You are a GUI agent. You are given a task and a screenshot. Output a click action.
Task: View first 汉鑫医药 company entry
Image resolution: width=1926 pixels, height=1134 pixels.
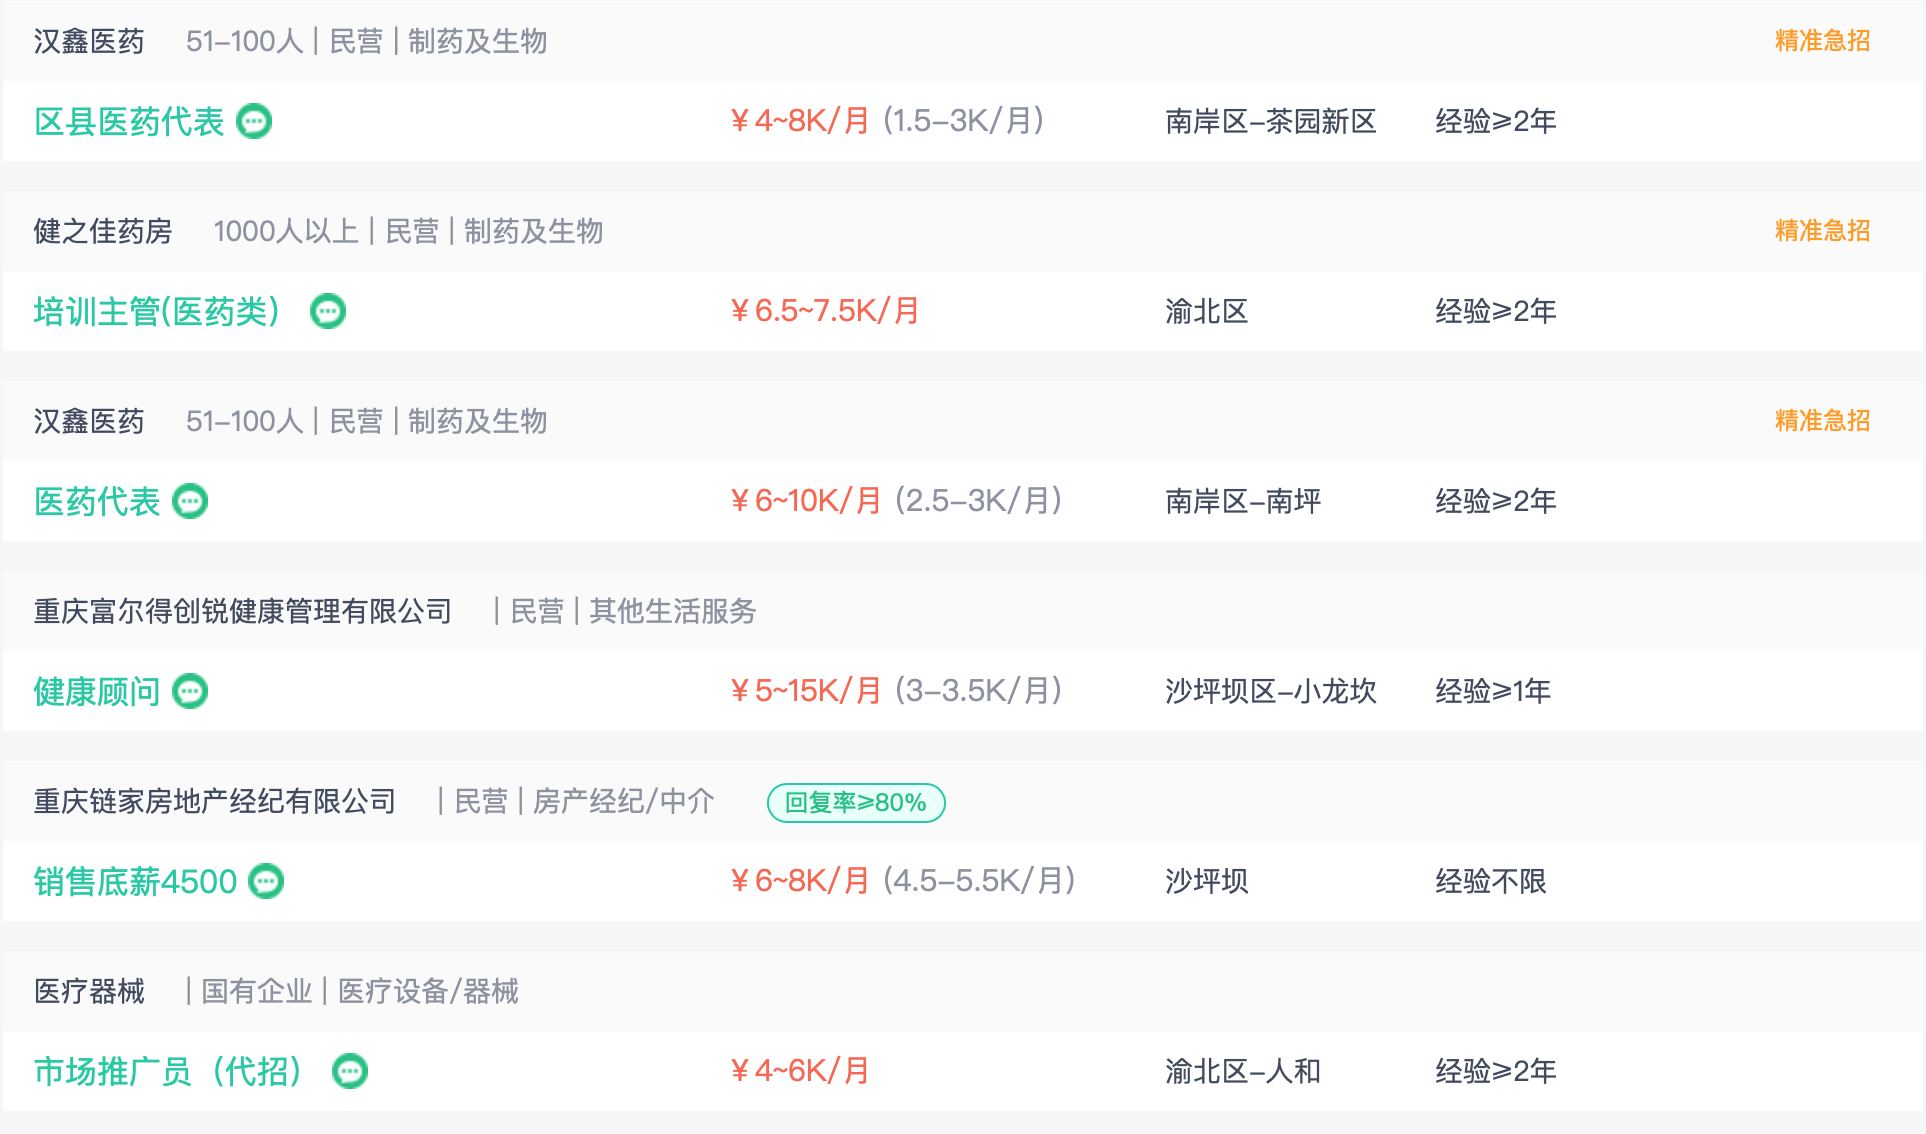tap(89, 41)
